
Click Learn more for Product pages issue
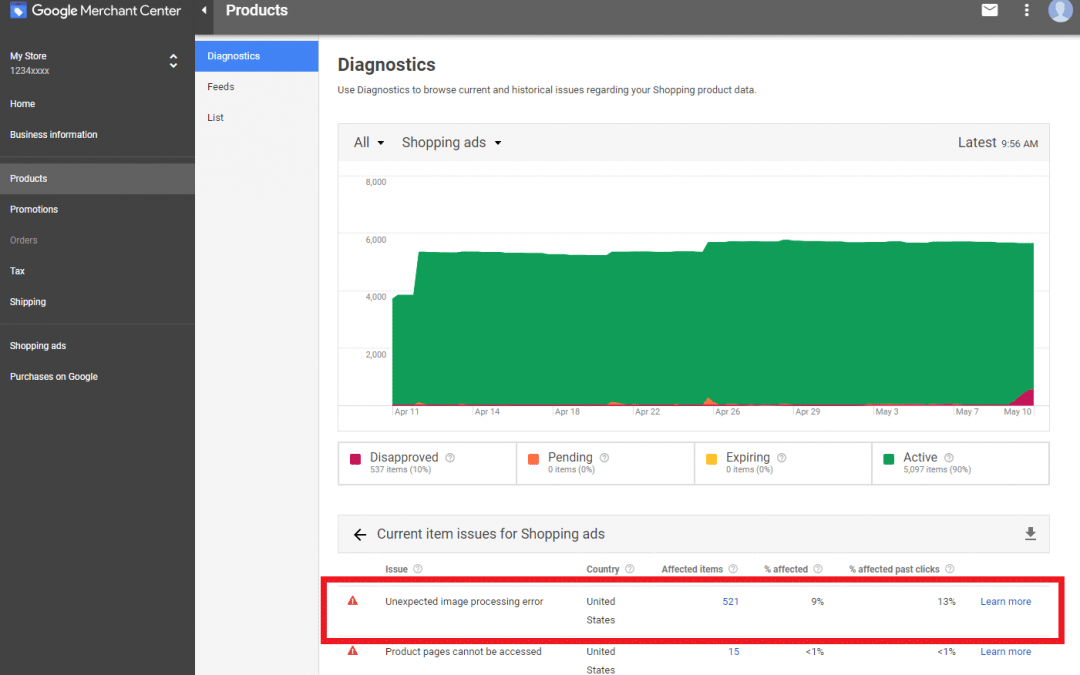(1006, 652)
